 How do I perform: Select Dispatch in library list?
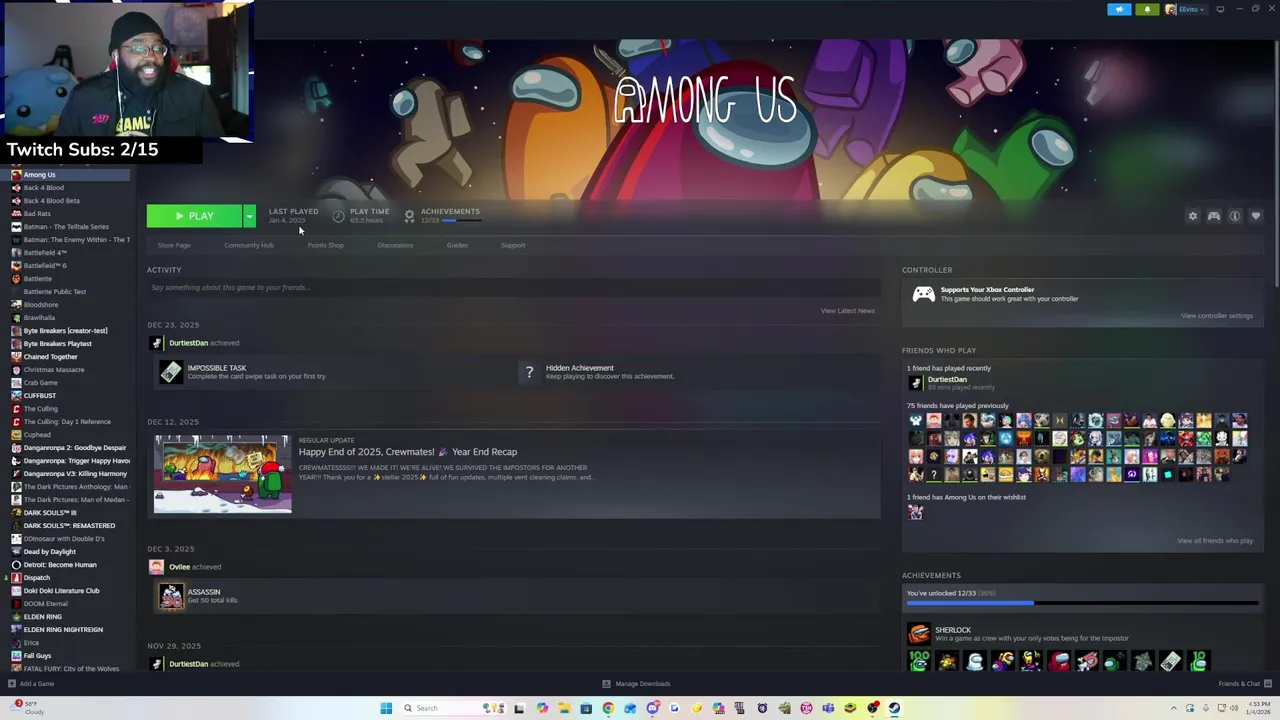(x=37, y=578)
